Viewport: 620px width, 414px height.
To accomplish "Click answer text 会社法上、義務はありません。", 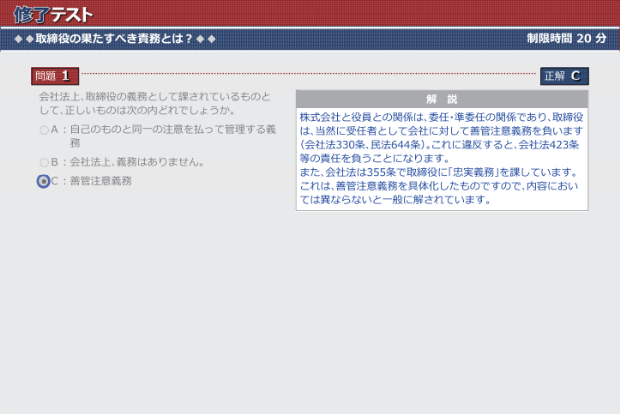I will tap(137, 162).
